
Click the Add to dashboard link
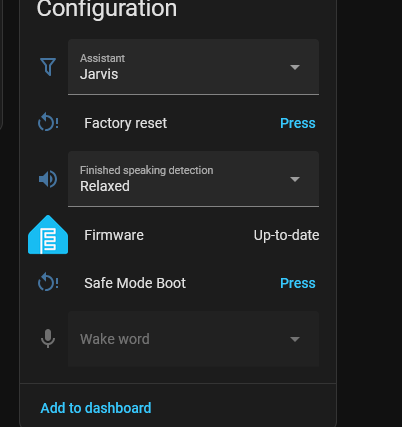click(x=96, y=408)
